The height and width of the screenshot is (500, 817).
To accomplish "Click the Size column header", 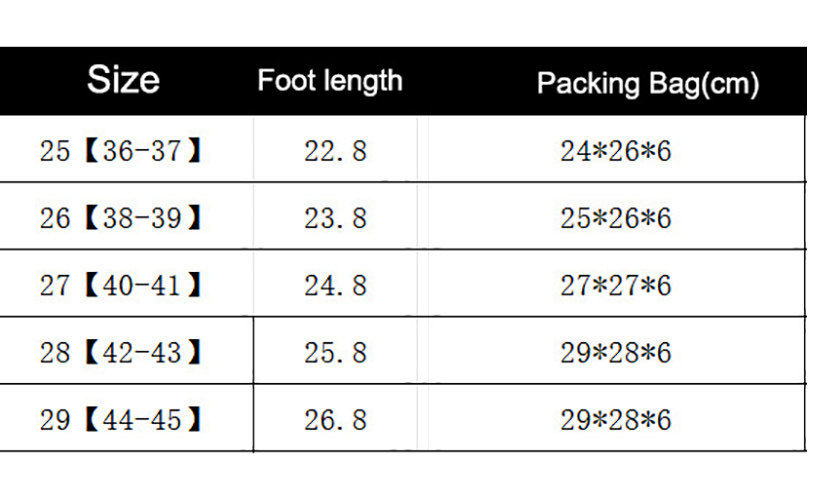I will point(123,79).
